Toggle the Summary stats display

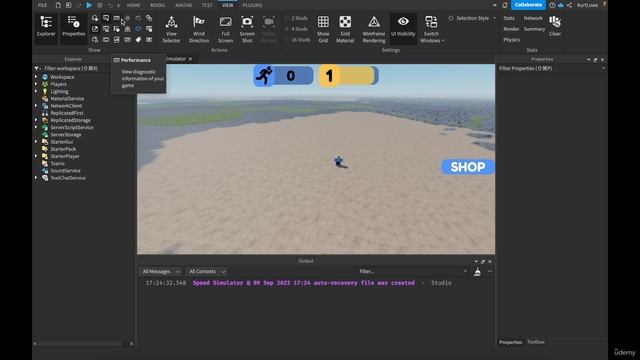click(534, 29)
